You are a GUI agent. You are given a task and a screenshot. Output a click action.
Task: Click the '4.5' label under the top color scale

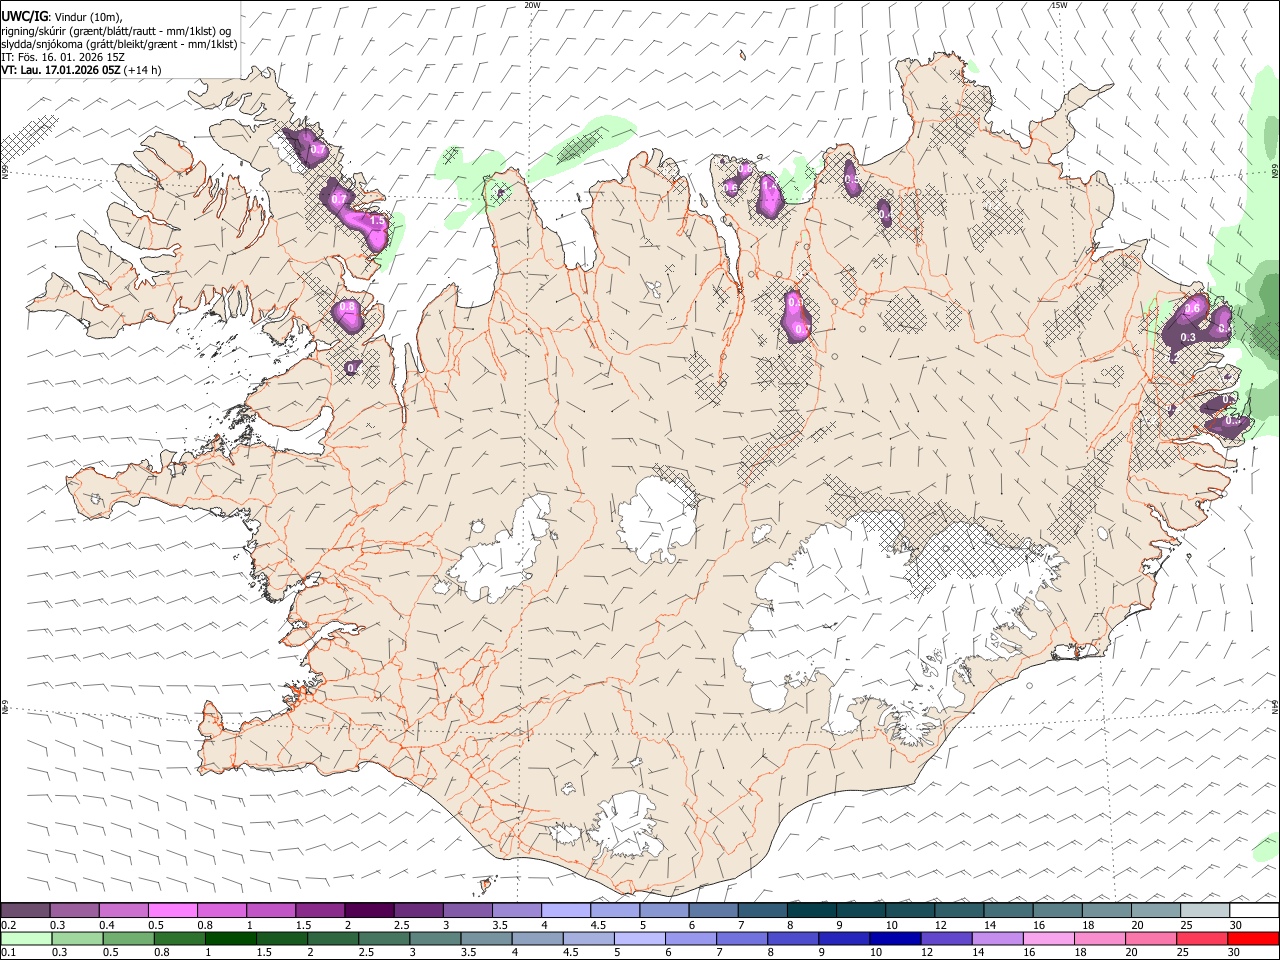click(x=599, y=925)
